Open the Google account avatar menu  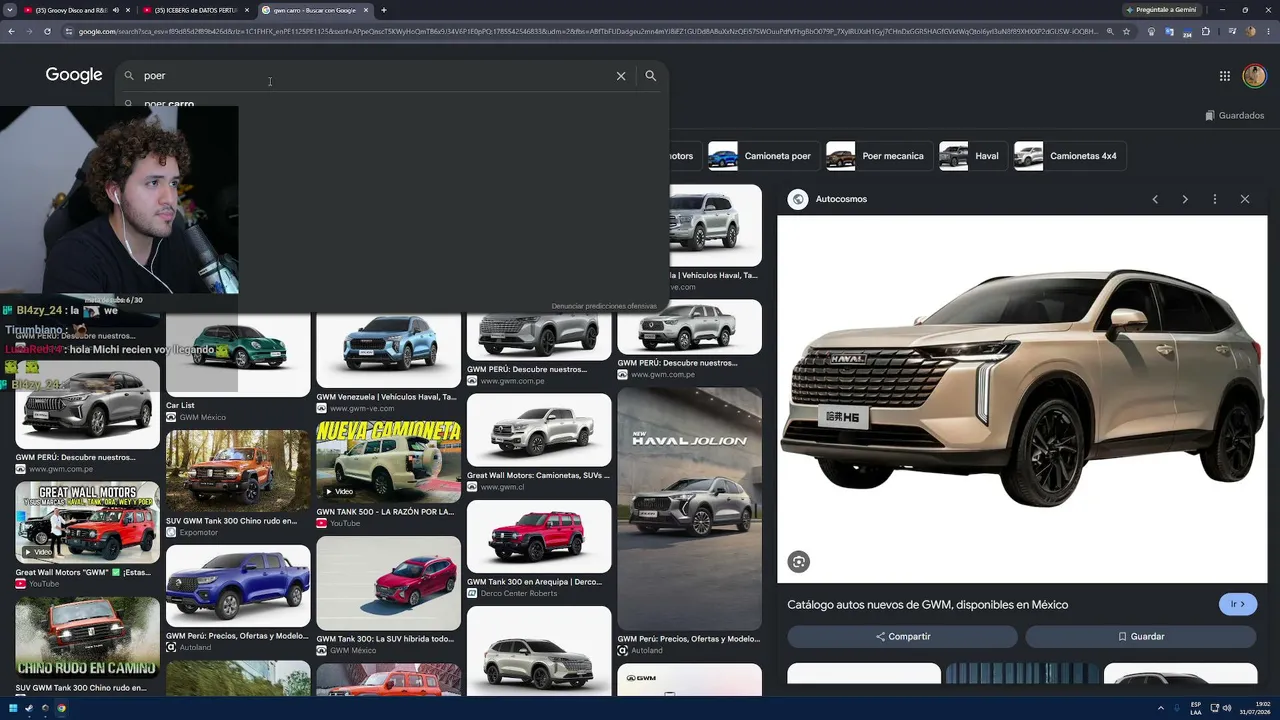[x=1254, y=76]
